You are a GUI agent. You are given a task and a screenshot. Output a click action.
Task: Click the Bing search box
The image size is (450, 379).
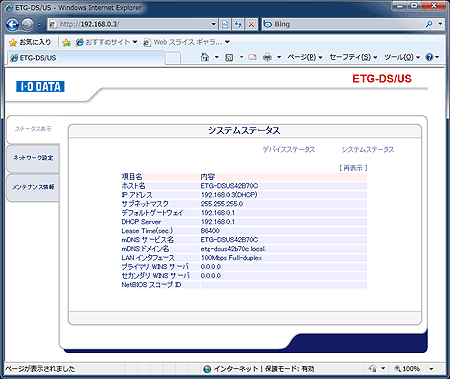(x=343, y=24)
